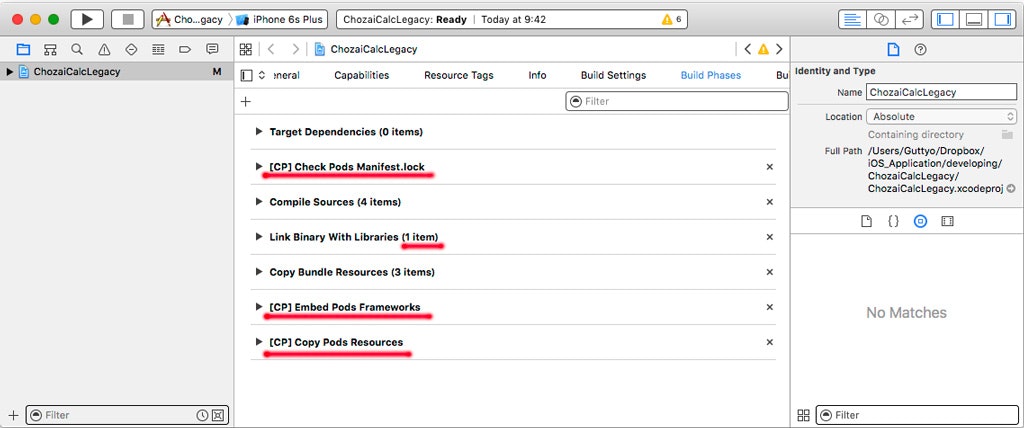This screenshot has height=428, width=1024.
Task: Choose folder for containing directory
Action: click(1007, 135)
